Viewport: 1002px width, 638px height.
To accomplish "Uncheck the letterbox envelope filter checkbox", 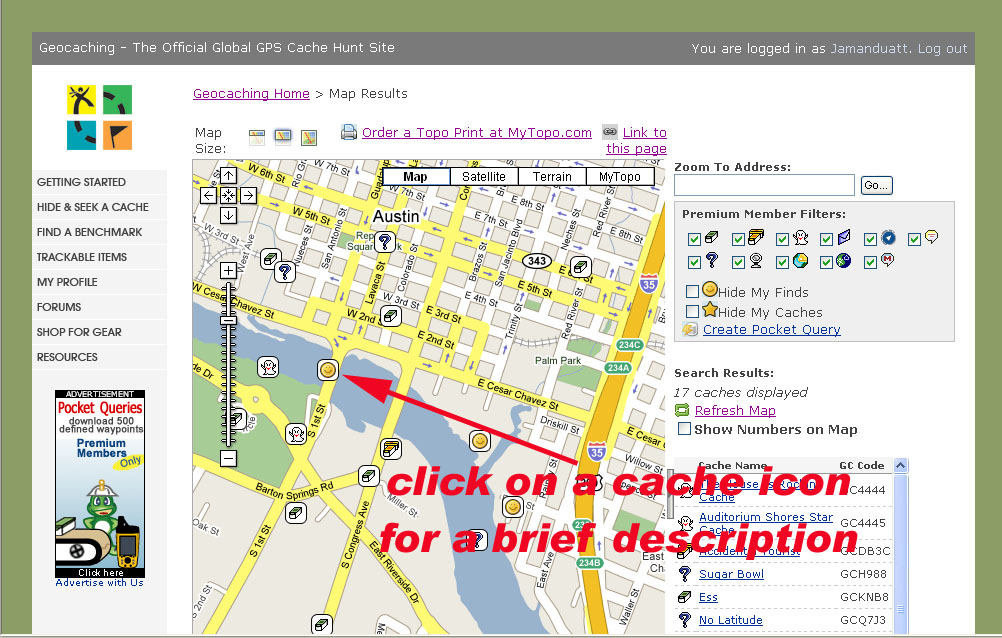I will coord(826,239).
